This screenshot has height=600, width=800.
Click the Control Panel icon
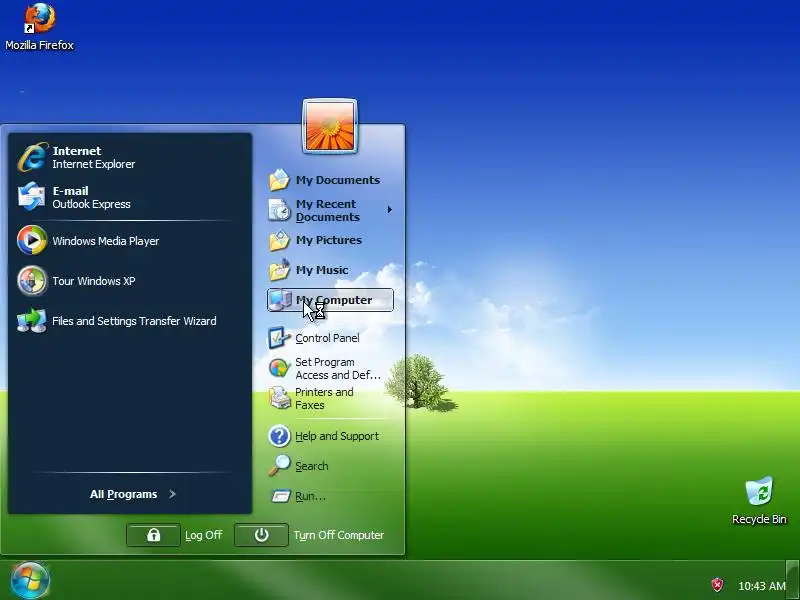point(279,338)
